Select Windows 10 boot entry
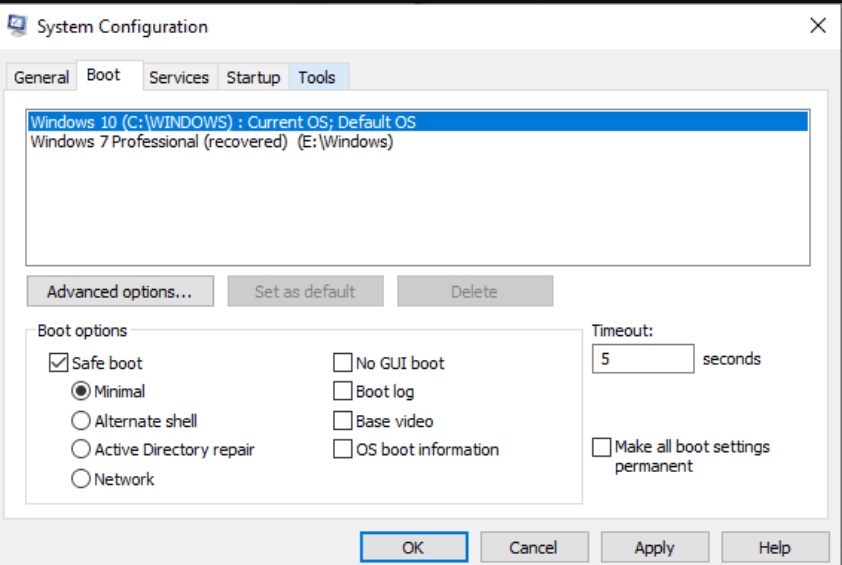 (x=223, y=122)
